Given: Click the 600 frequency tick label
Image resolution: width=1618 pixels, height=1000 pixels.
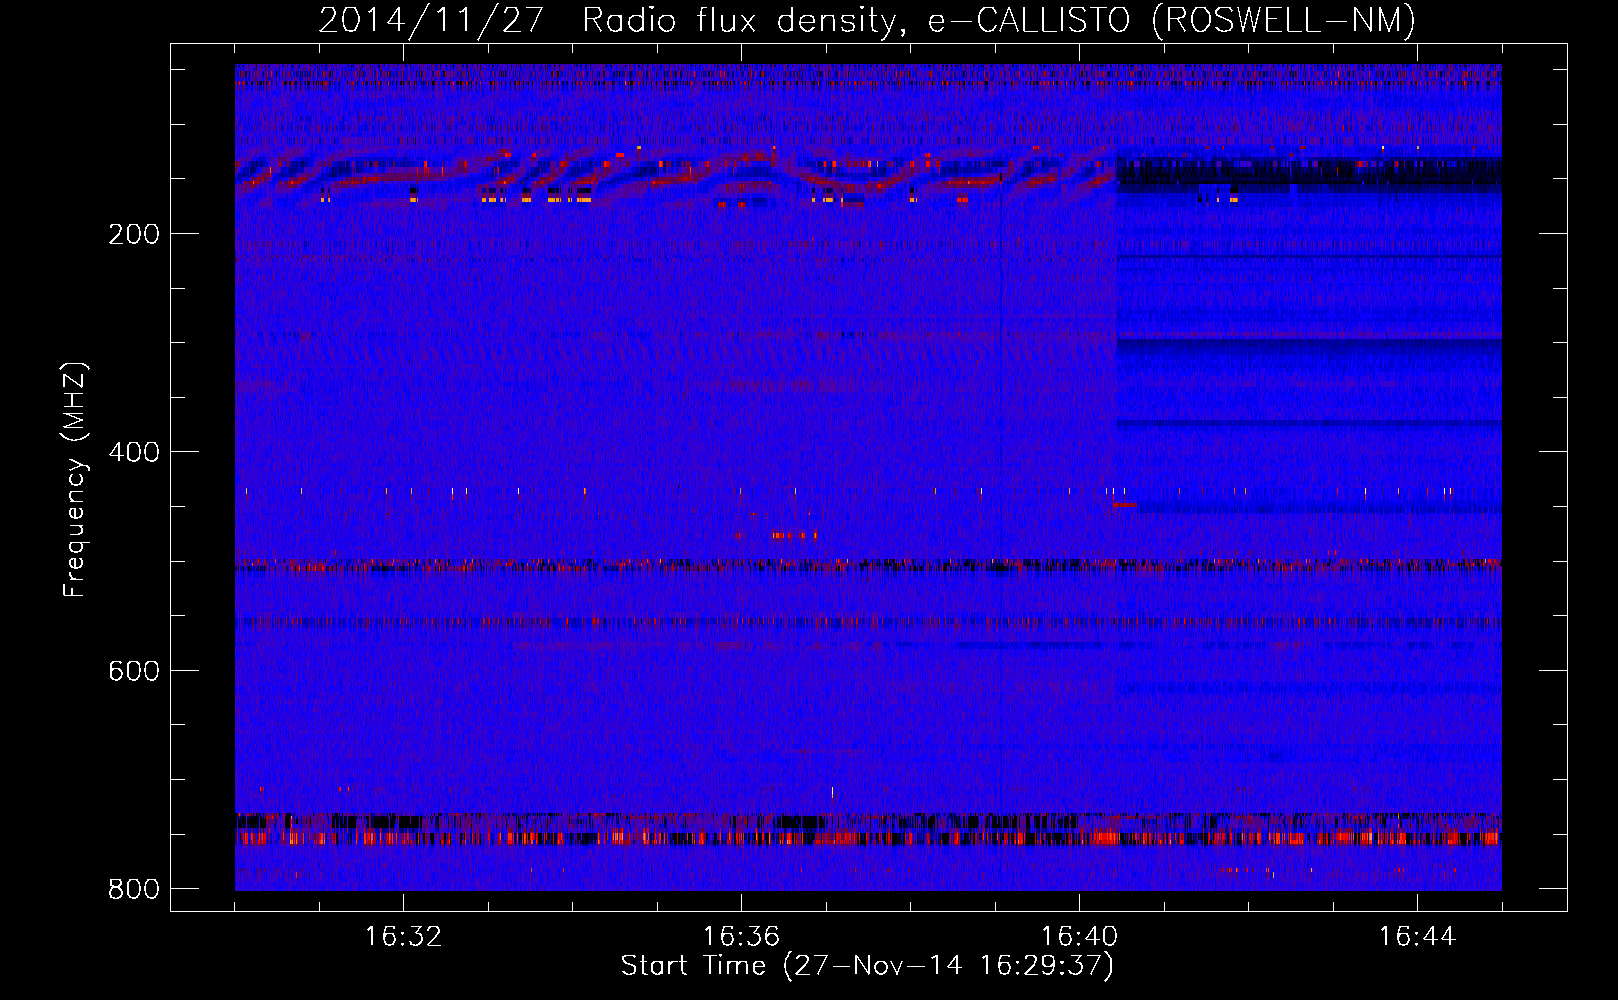Looking at the screenshot, I should (134, 670).
